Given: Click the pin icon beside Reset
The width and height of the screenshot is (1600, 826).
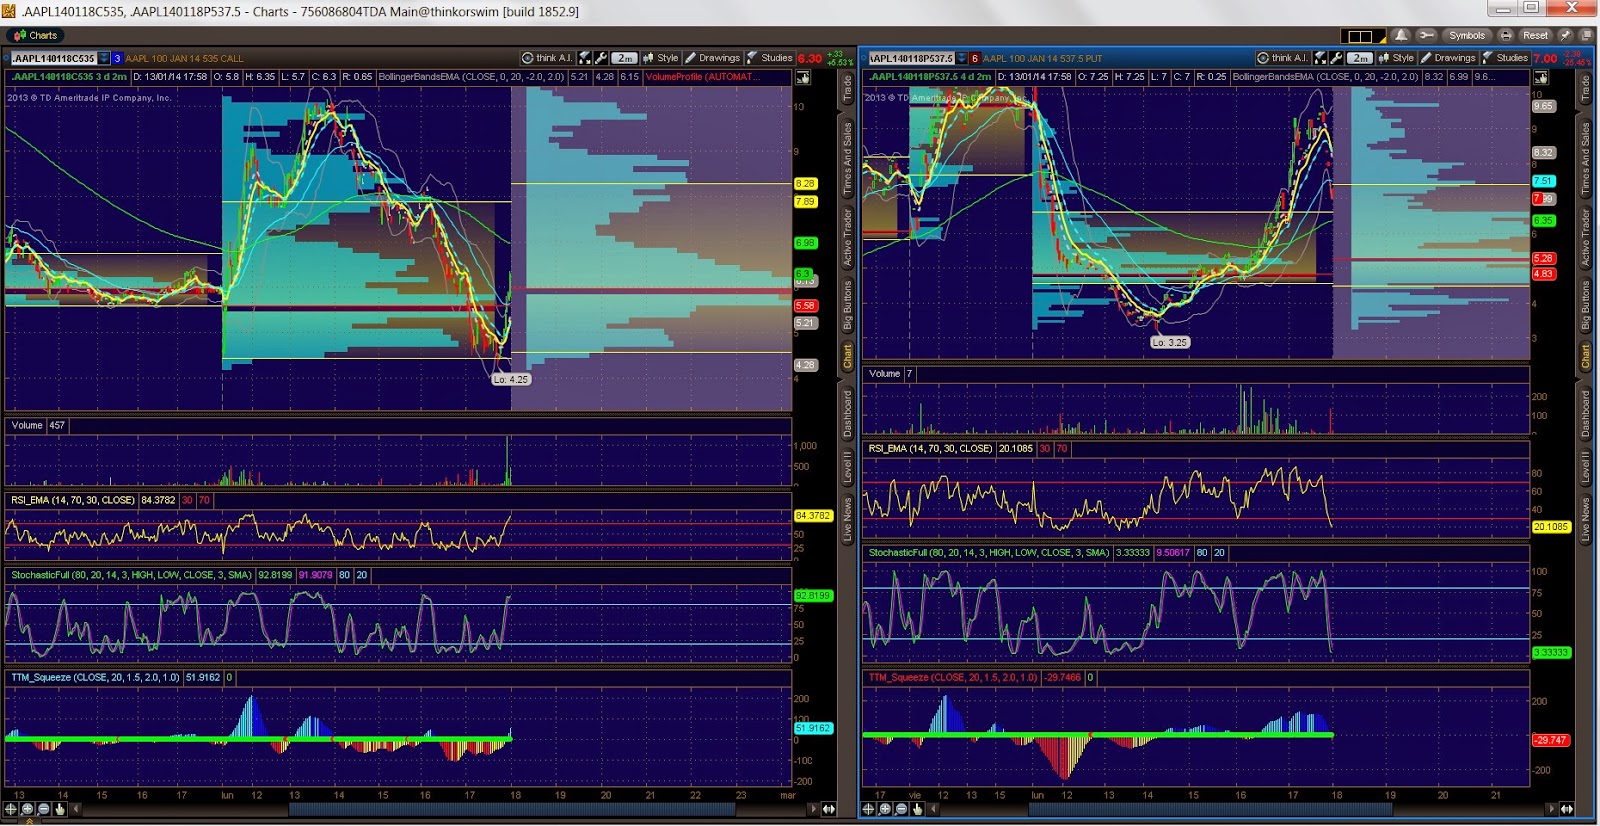Looking at the screenshot, I should tap(1565, 35).
